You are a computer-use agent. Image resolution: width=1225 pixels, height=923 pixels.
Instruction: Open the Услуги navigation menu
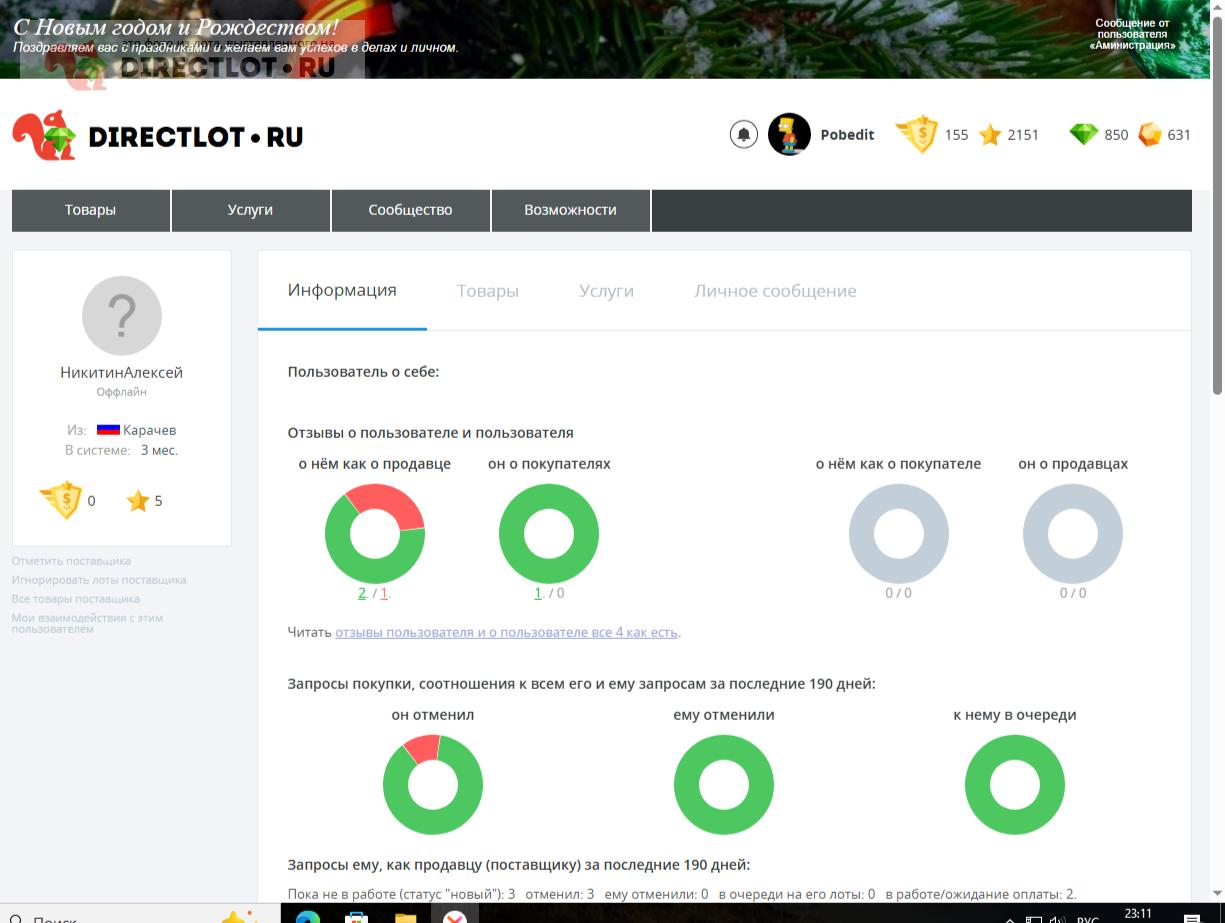[250, 210]
